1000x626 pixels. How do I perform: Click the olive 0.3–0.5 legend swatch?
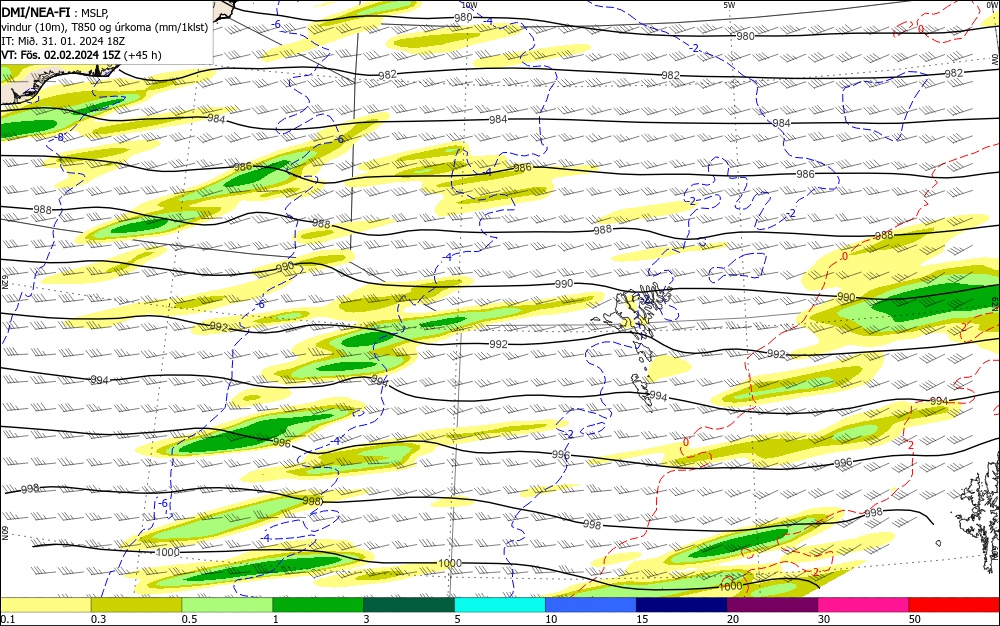[x=136, y=605]
